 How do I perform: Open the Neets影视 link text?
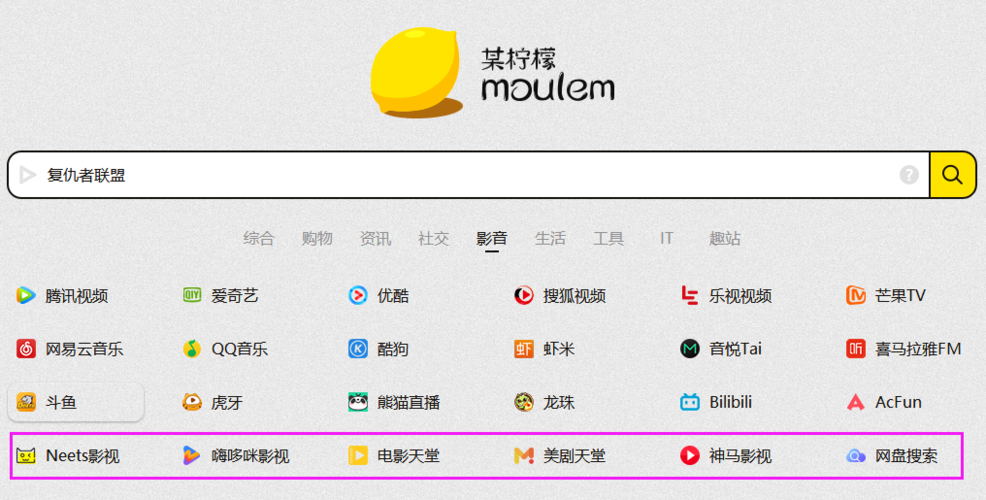82,456
